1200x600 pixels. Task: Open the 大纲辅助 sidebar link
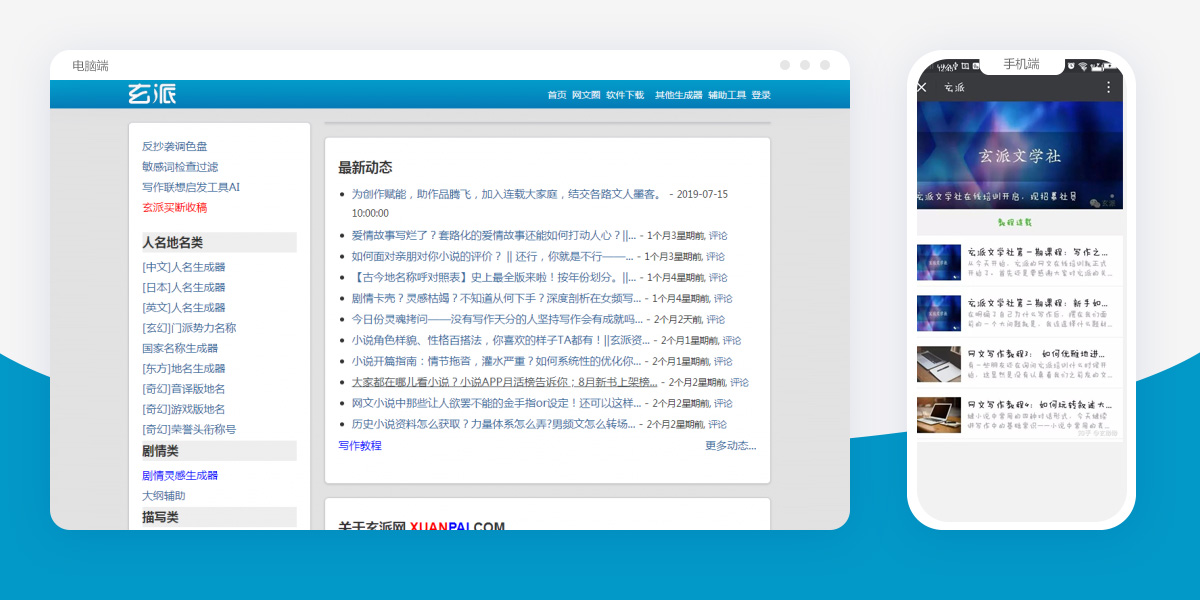(164, 496)
